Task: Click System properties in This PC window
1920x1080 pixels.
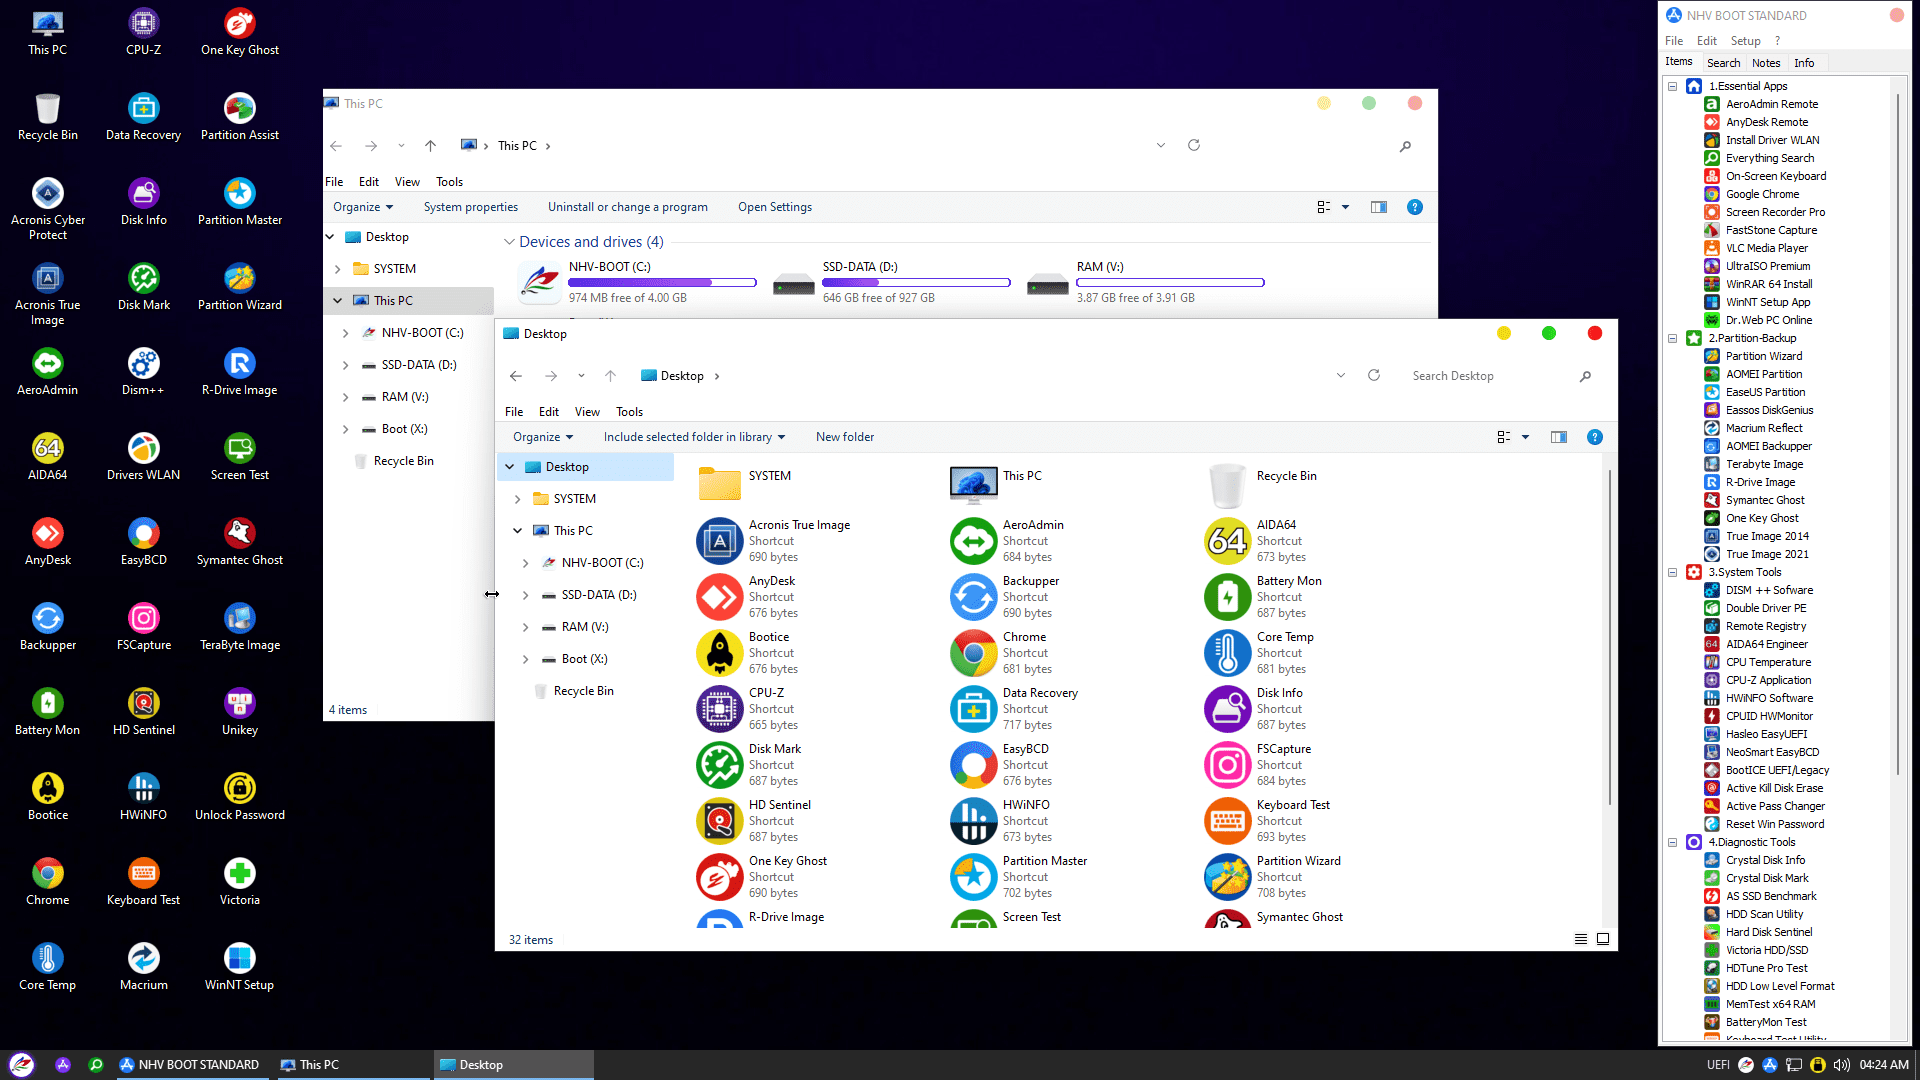Action: [470, 207]
